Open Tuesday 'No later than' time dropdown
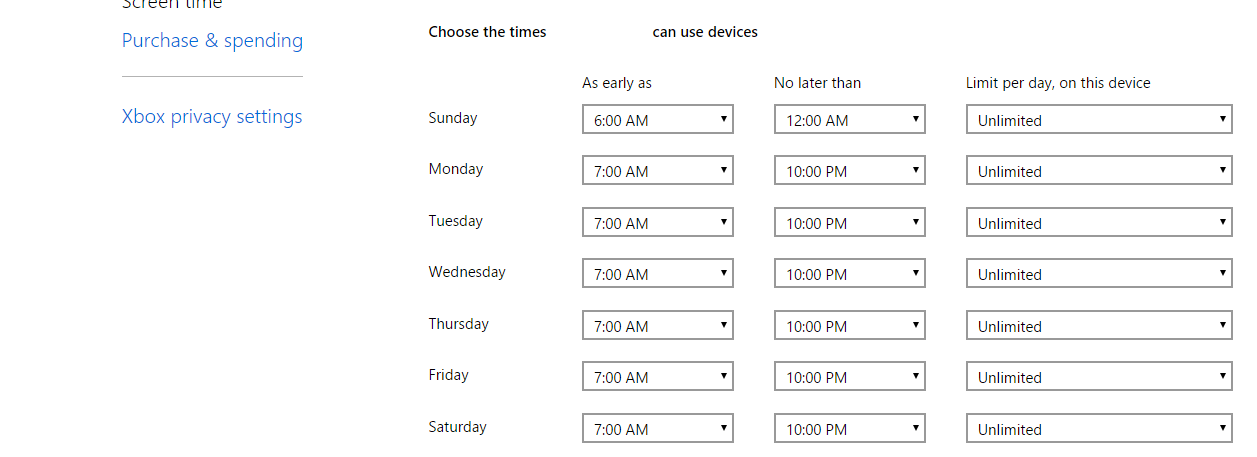The width and height of the screenshot is (1257, 457). 850,222
